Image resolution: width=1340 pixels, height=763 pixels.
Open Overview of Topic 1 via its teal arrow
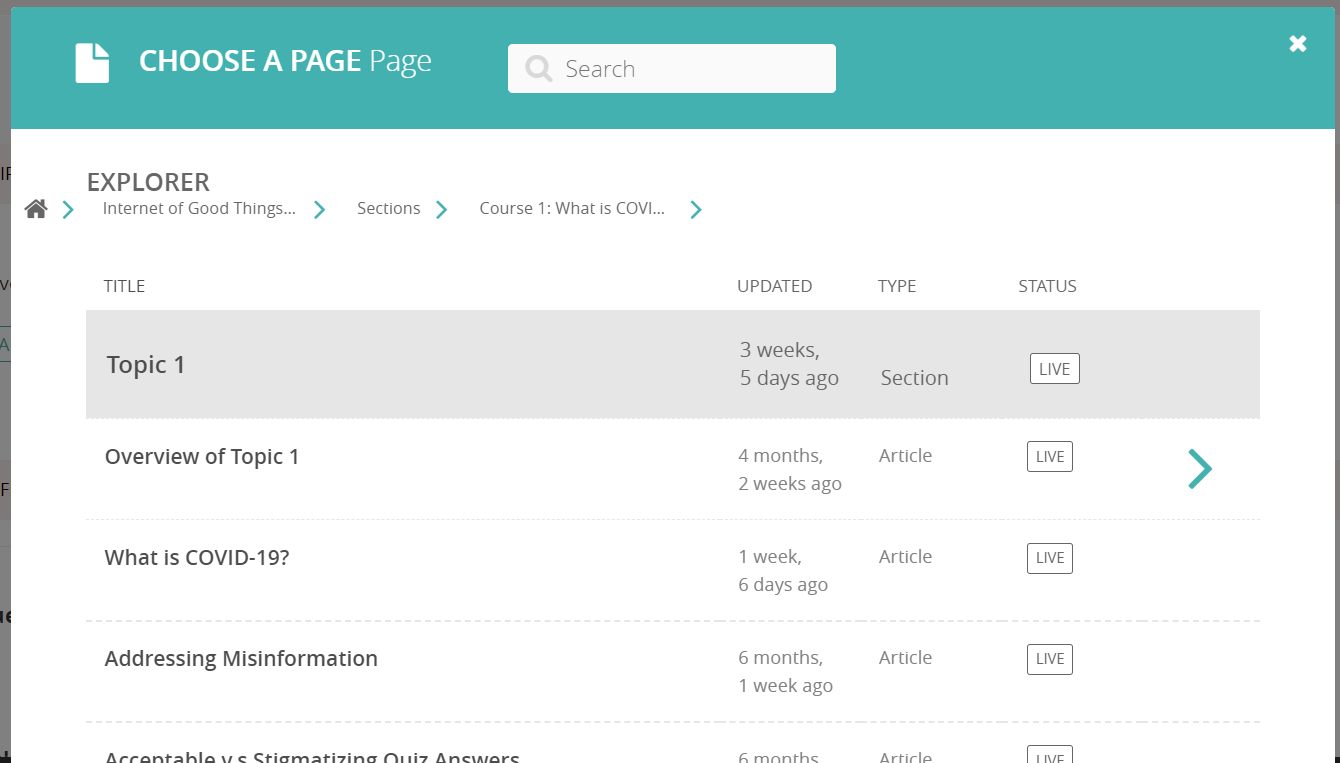(x=1199, y=468)
